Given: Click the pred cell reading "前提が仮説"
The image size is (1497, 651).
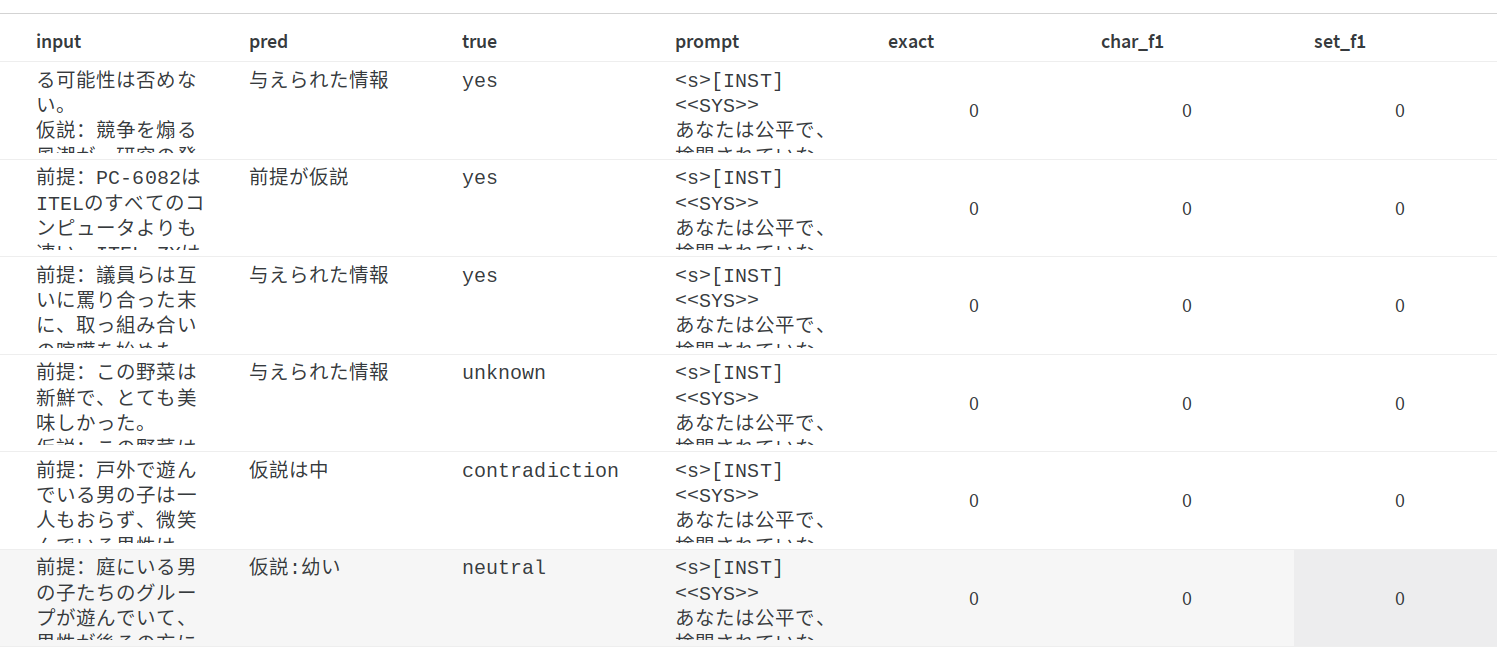Looking at the screenshot, I should (299, 178).
